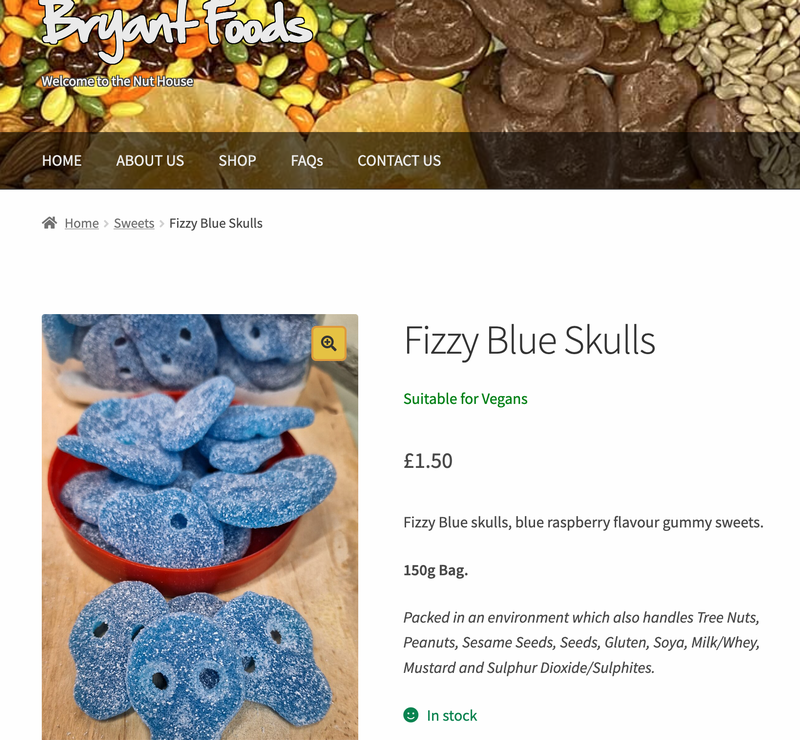Viewport: 800px width, 740px height.
Task: Click the house icon in breadcrumb
Action: coord(49,223)
